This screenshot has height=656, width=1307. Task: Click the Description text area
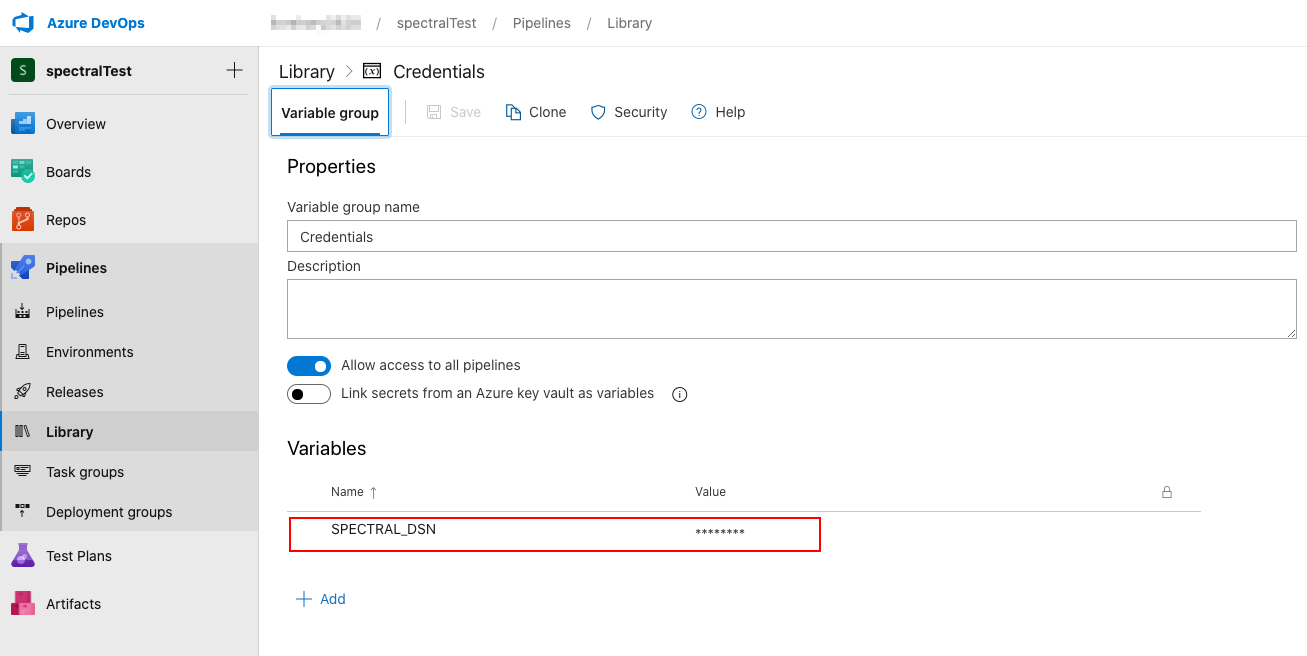(791, 309)
